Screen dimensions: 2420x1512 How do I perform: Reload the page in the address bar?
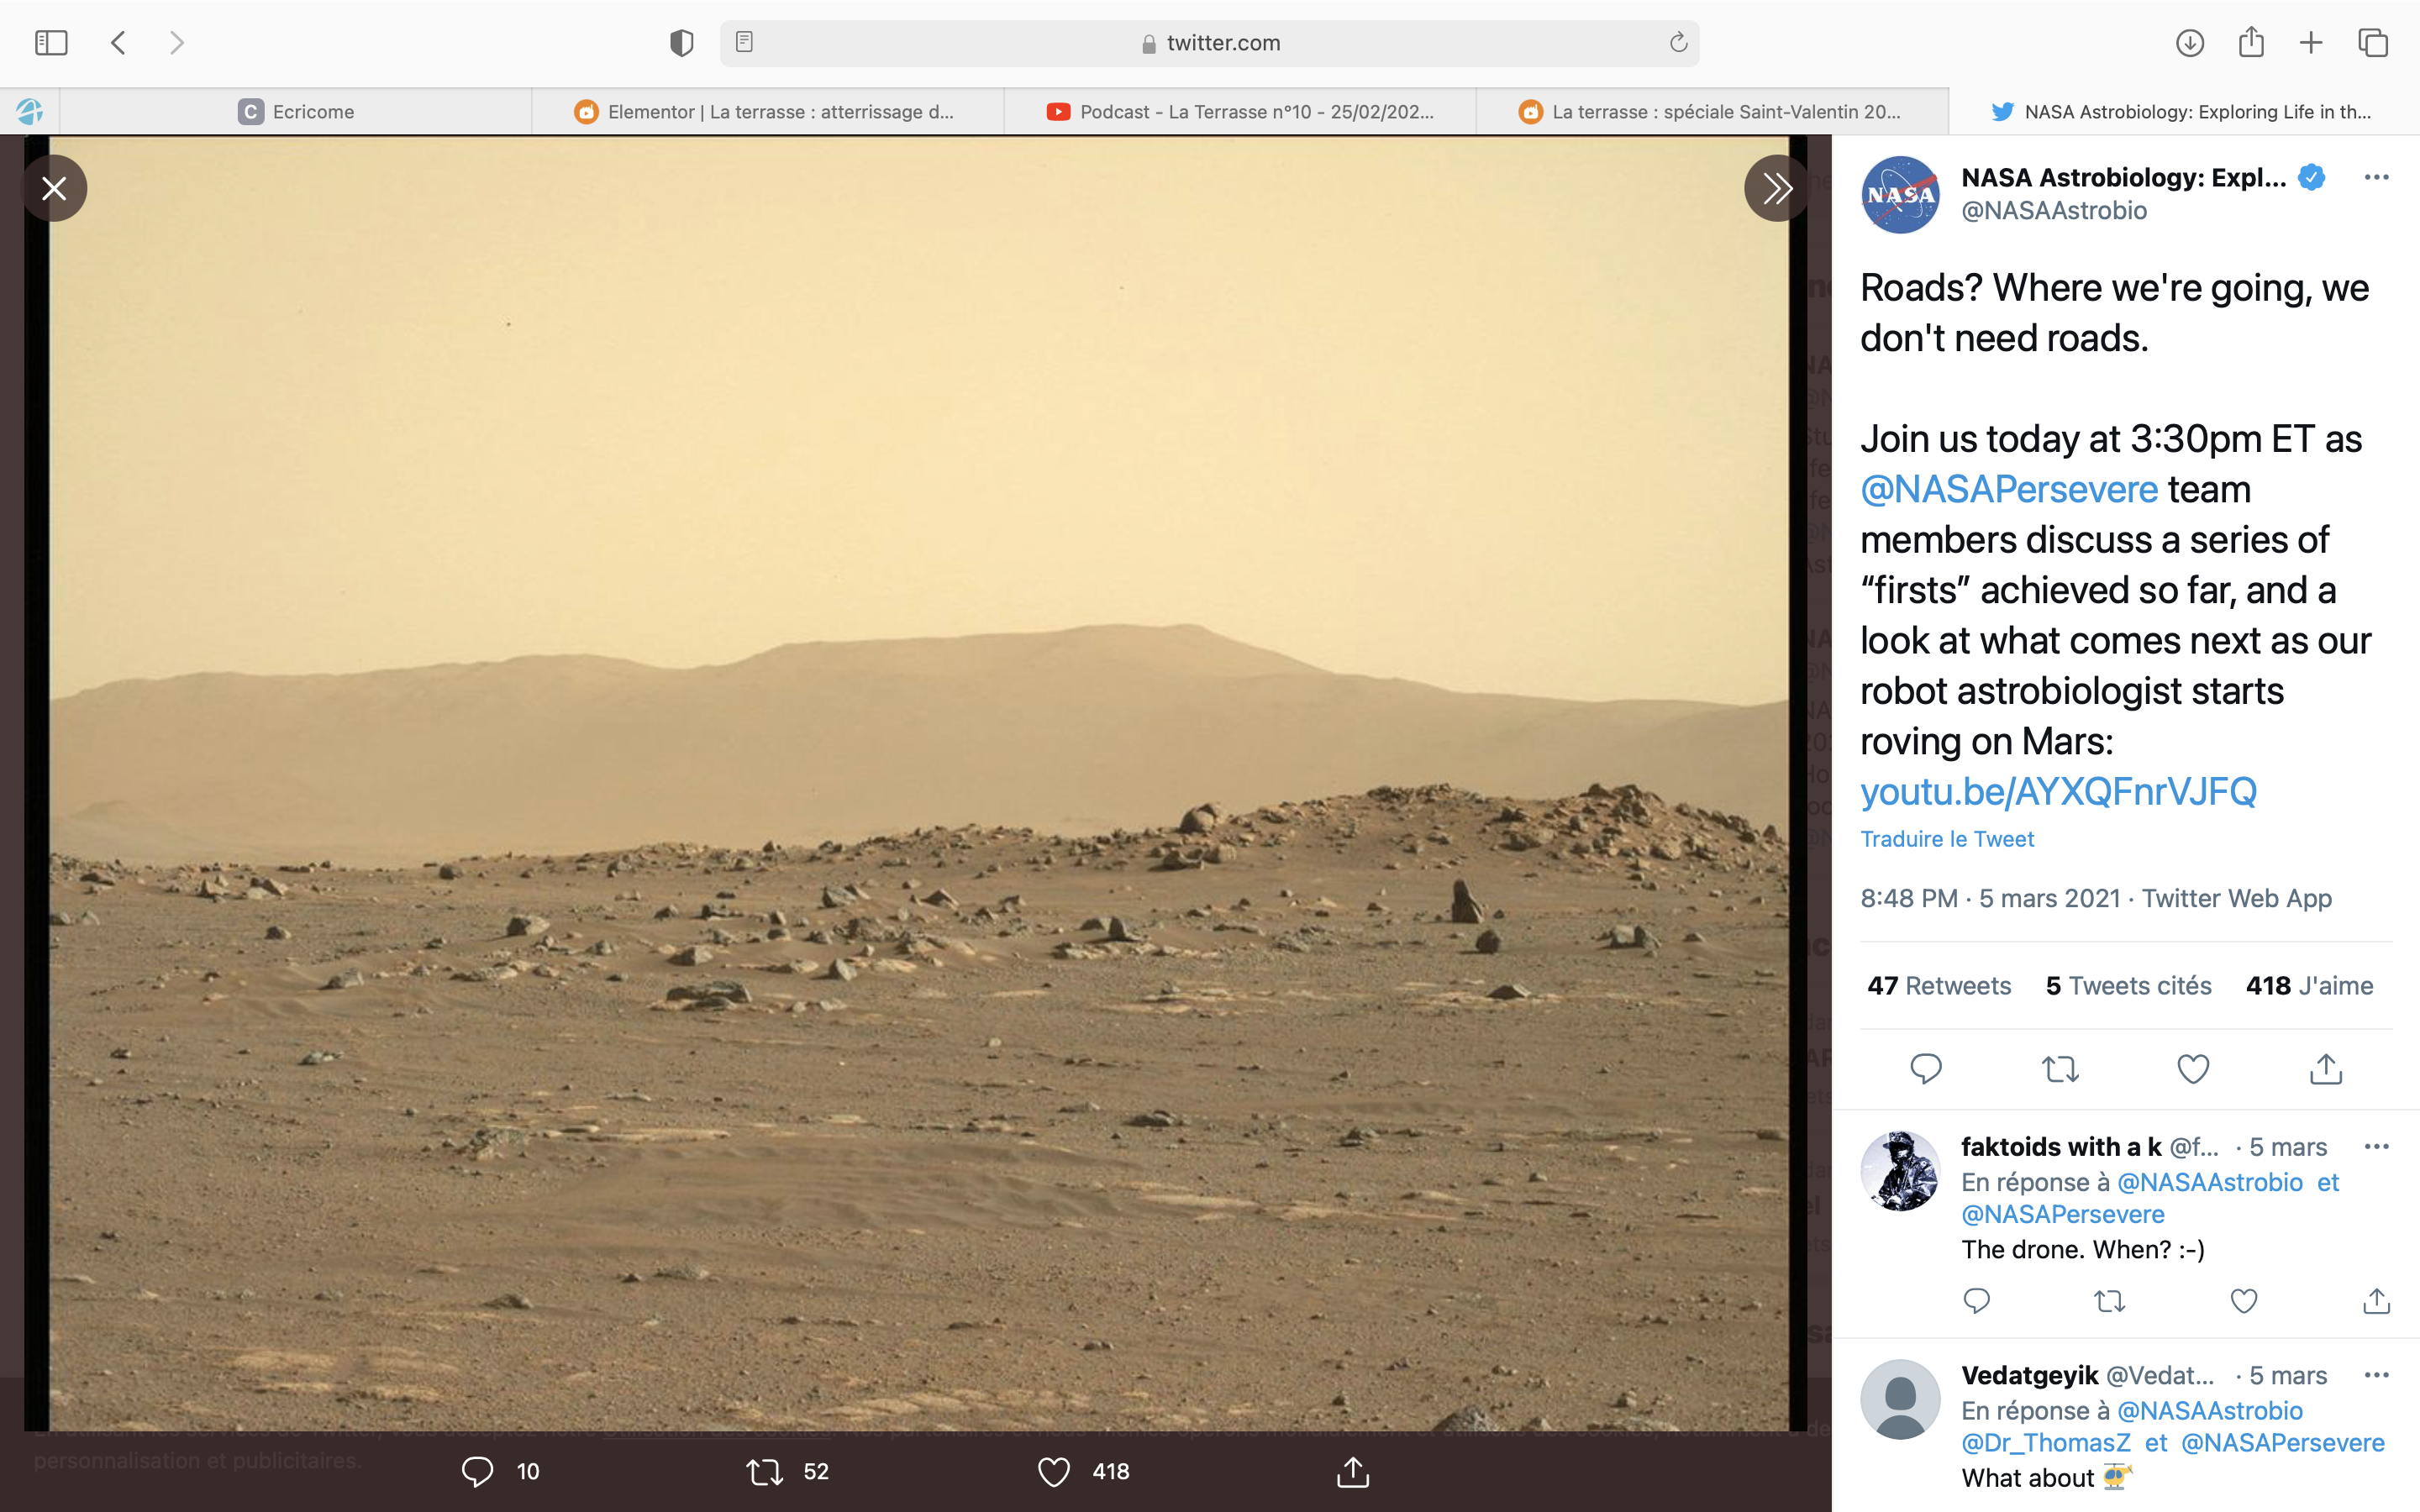click(1678, 43)
